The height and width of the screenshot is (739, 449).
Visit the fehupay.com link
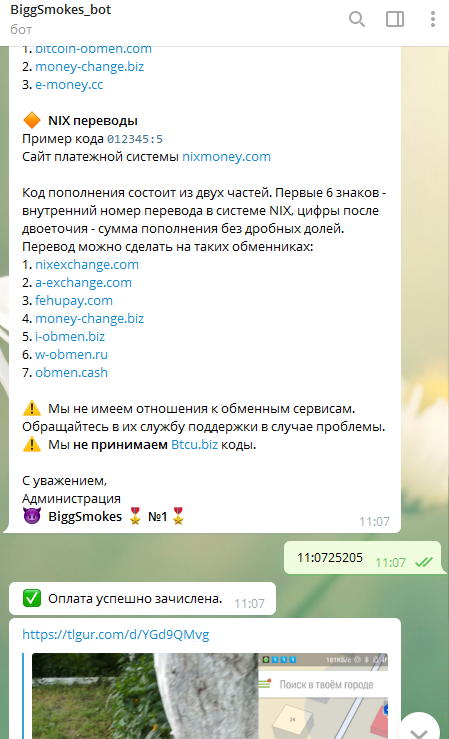(74, 300)
